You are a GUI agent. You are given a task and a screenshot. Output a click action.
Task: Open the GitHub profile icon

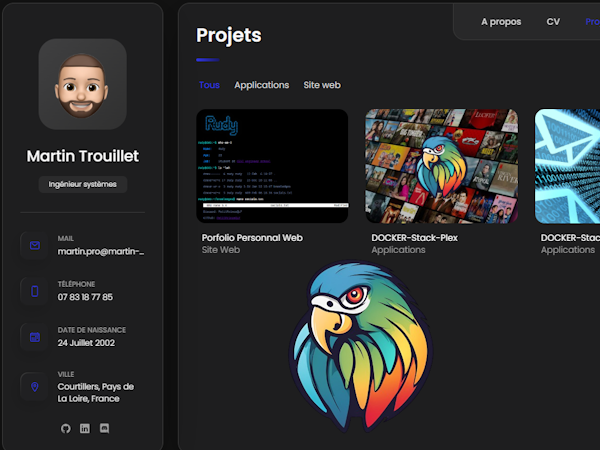(66, 428)
